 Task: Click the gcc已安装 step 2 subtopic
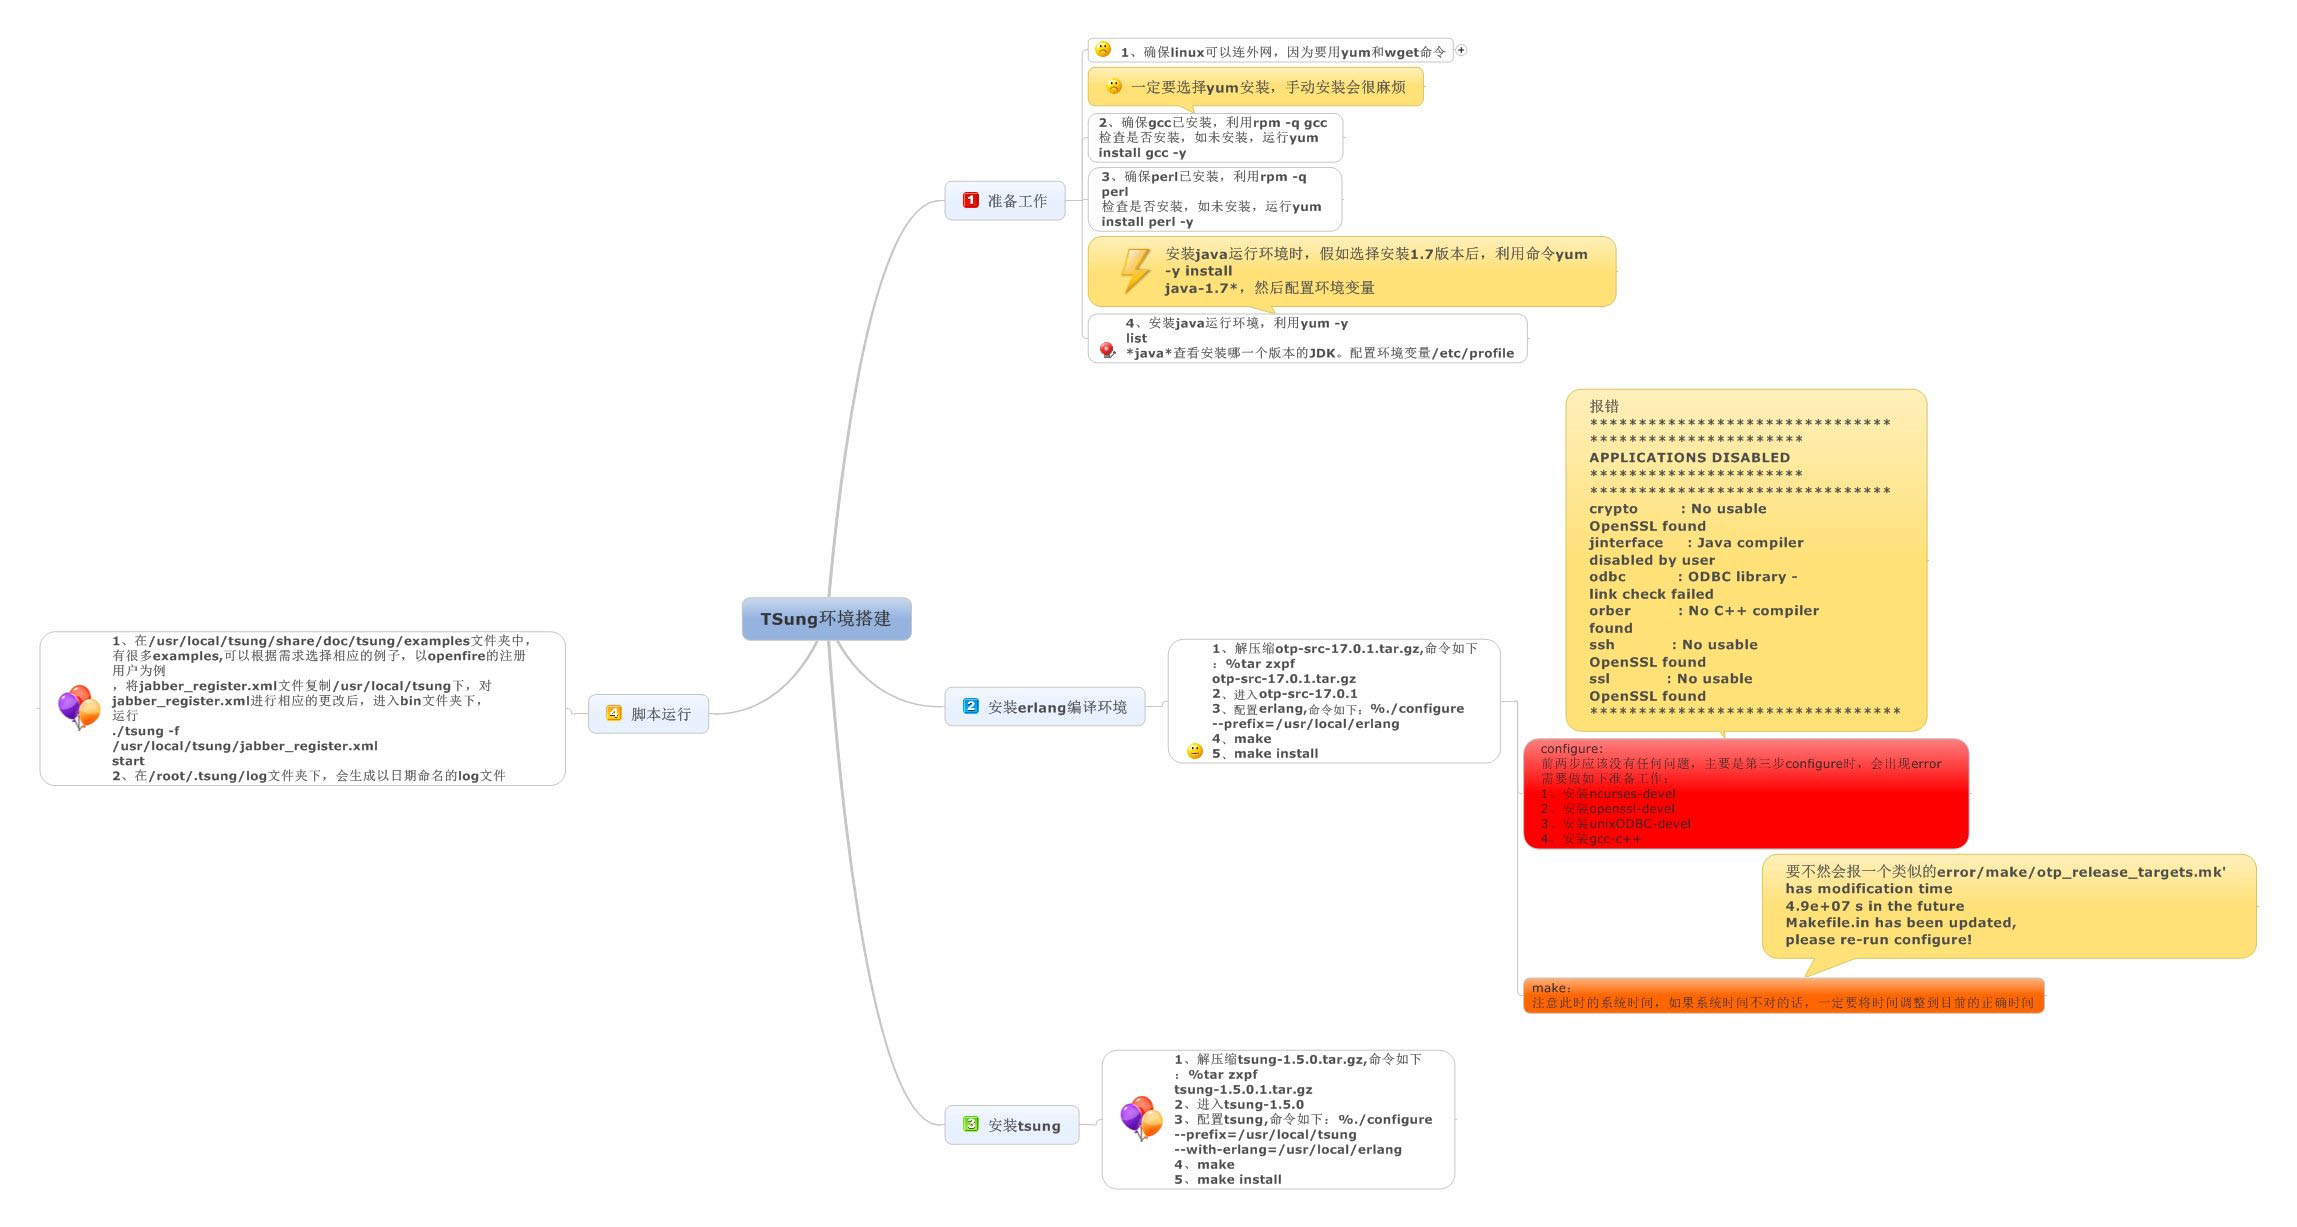[x=1214, y=137]
